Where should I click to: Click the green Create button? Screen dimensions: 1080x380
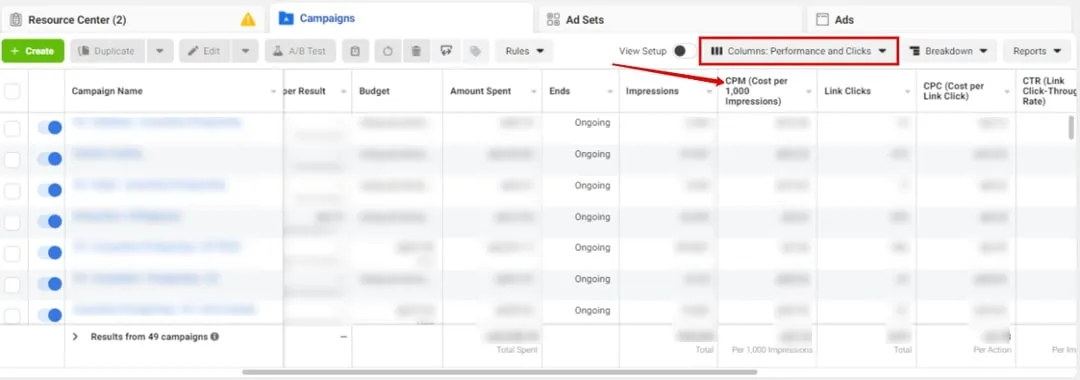coord(33,51)
